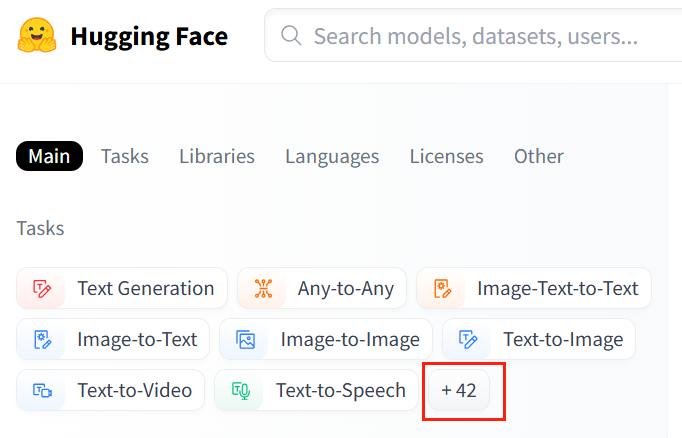Open the Libraries tab

[217, 156]
